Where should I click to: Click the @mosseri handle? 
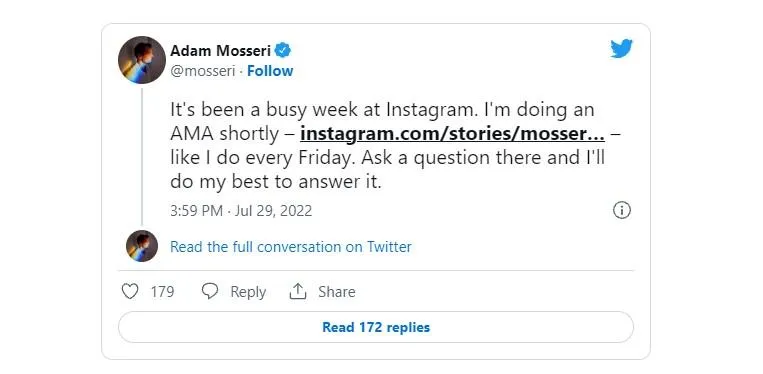tap(202, 71)
